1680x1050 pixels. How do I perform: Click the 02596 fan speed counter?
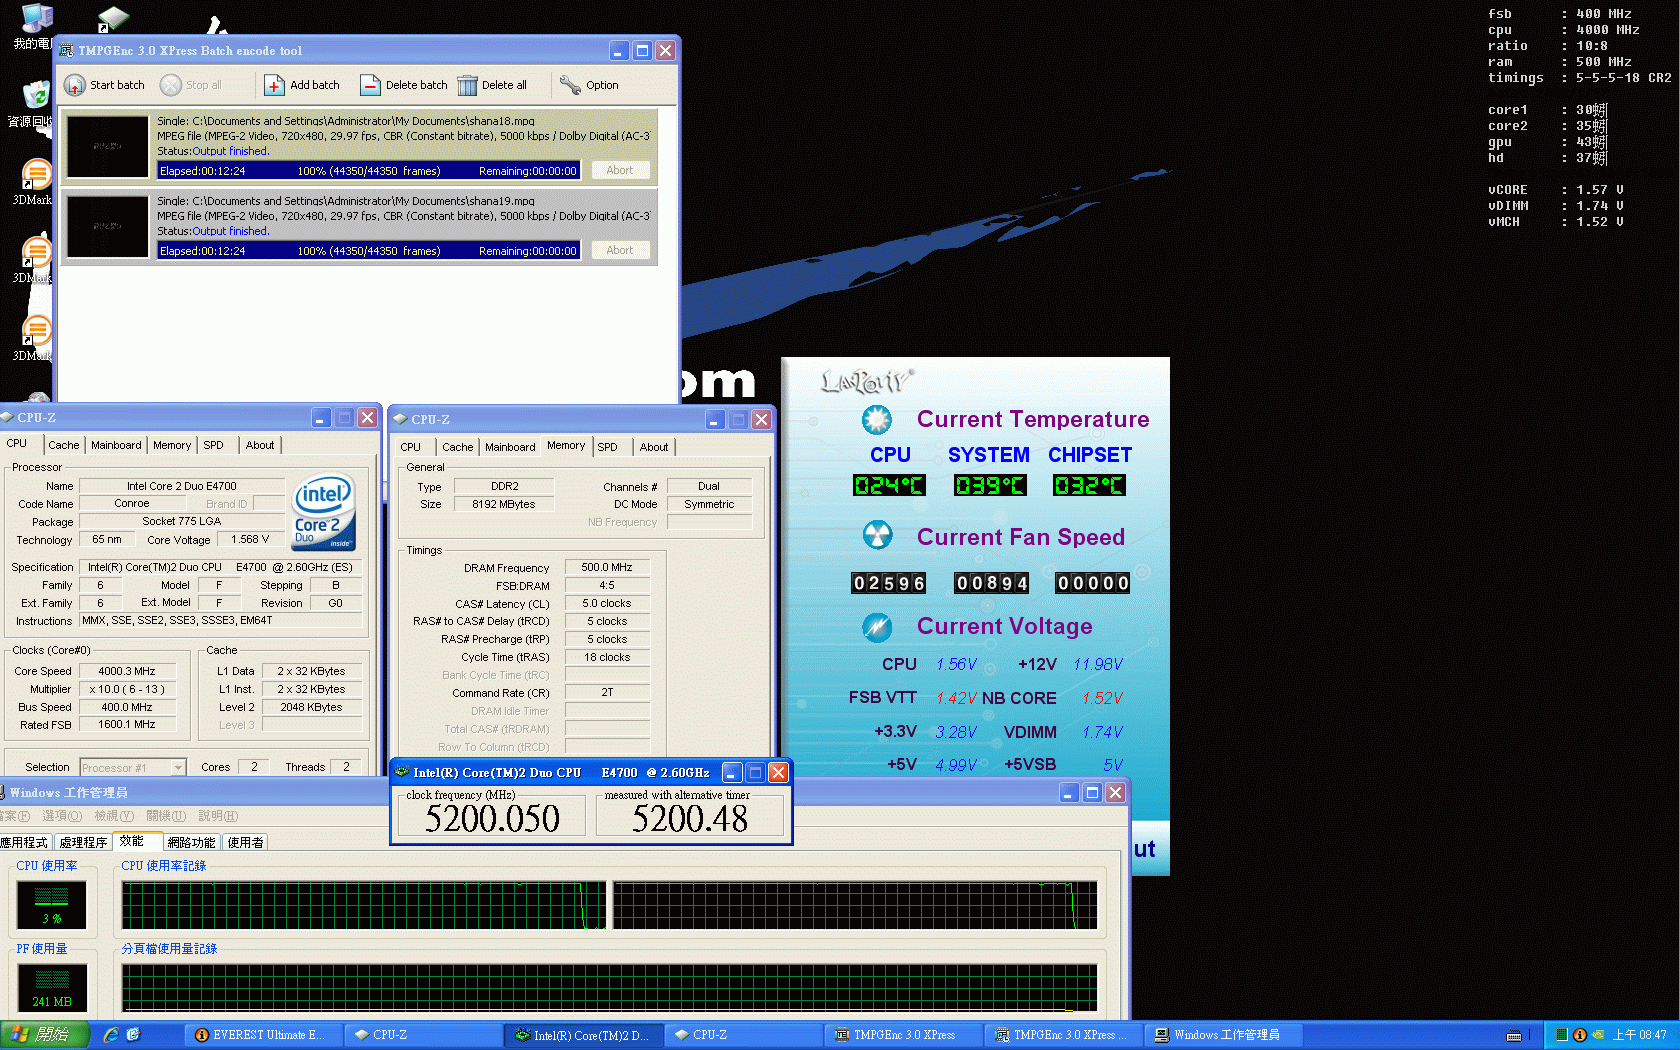[x=889, y=583]
